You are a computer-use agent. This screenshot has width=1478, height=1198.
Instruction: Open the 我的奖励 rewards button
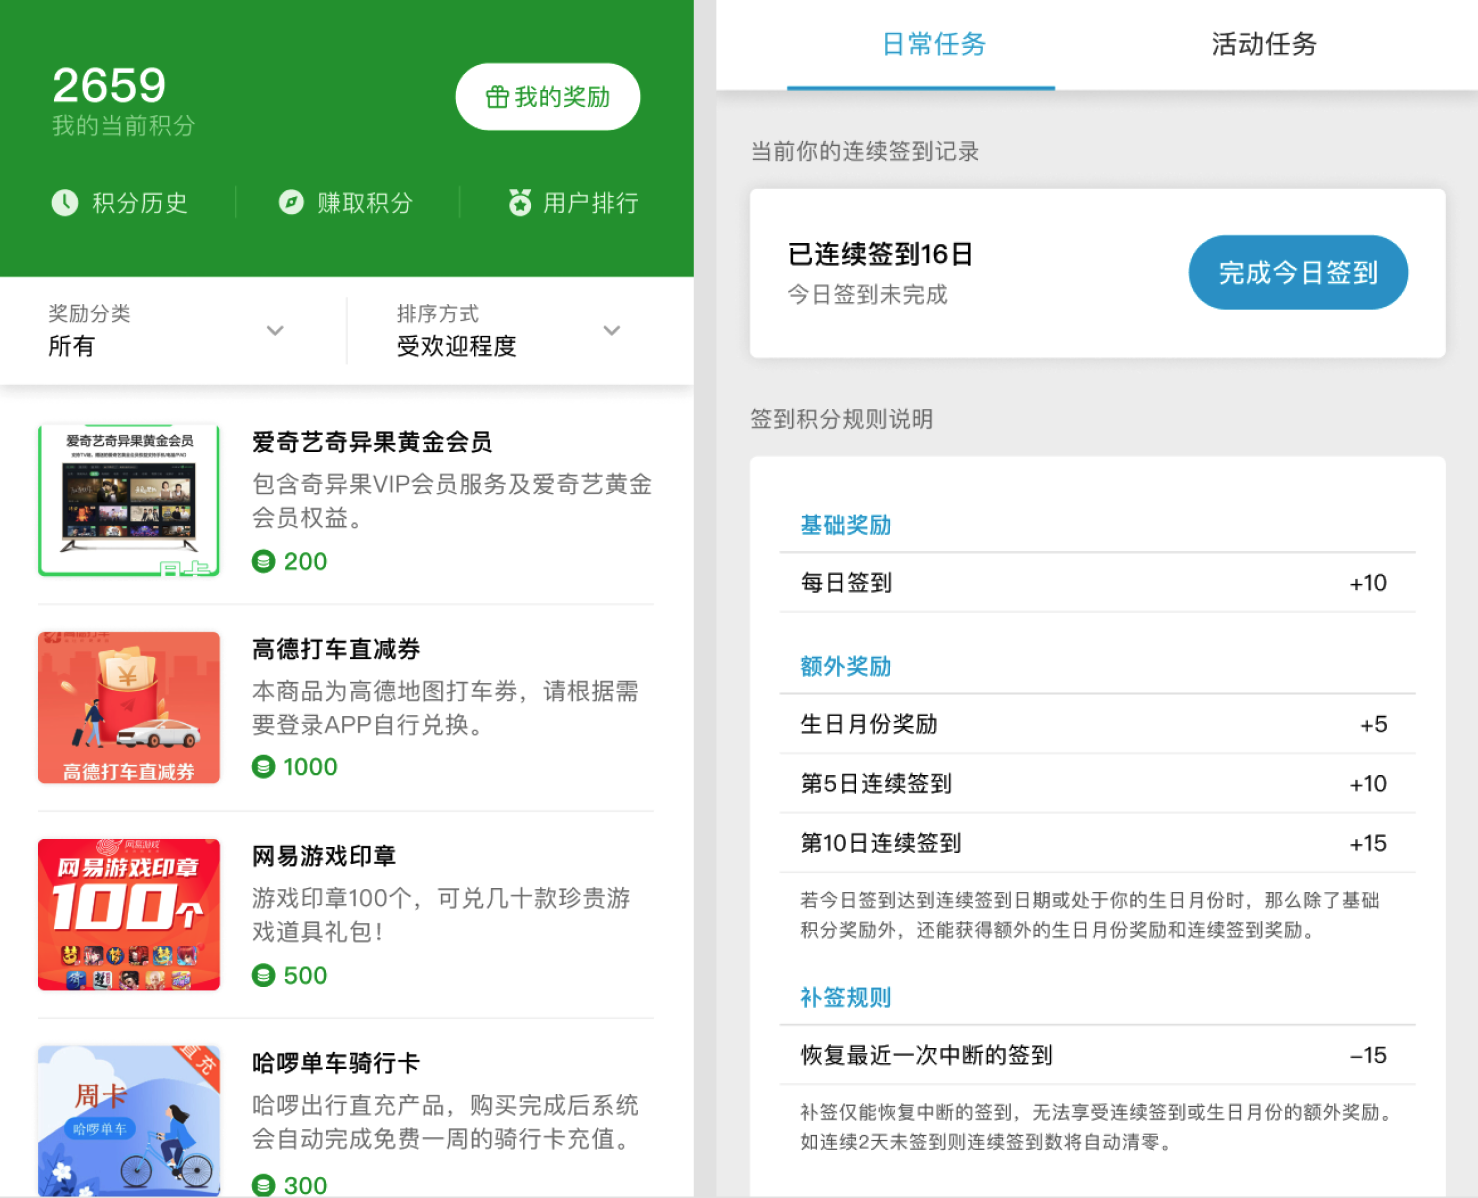tap(548, 97)
